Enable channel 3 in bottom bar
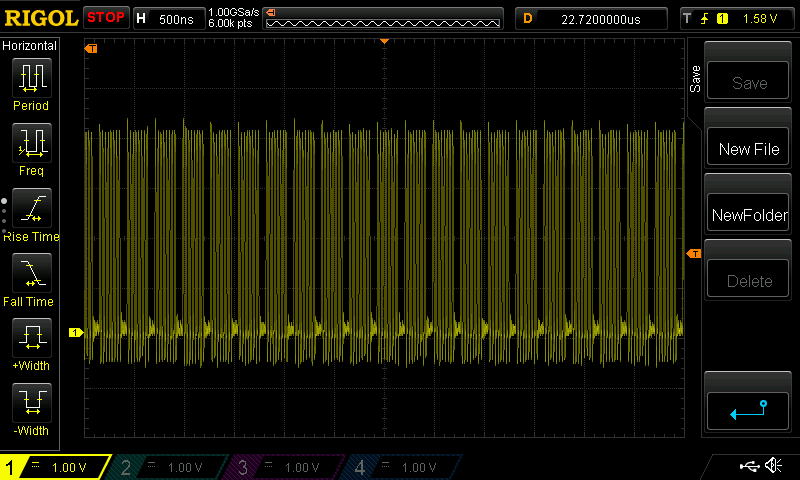Viewport: 800px width, 480px height. (x=287, y=467)
